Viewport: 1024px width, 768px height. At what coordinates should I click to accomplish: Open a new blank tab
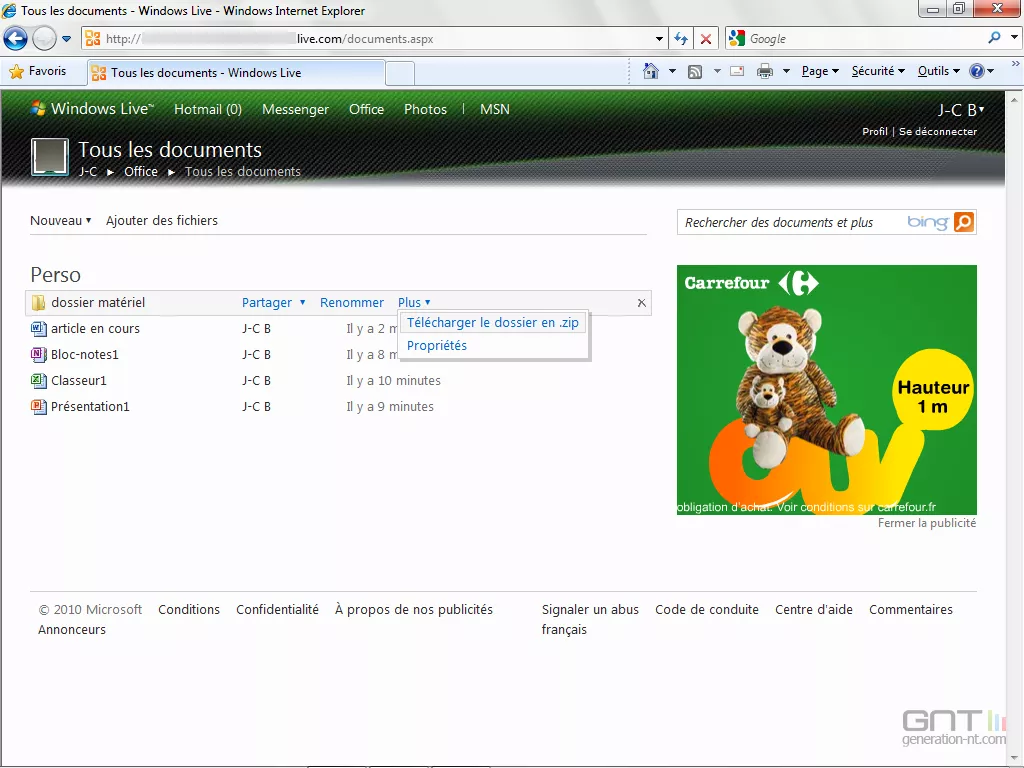[x=400, y=73]
